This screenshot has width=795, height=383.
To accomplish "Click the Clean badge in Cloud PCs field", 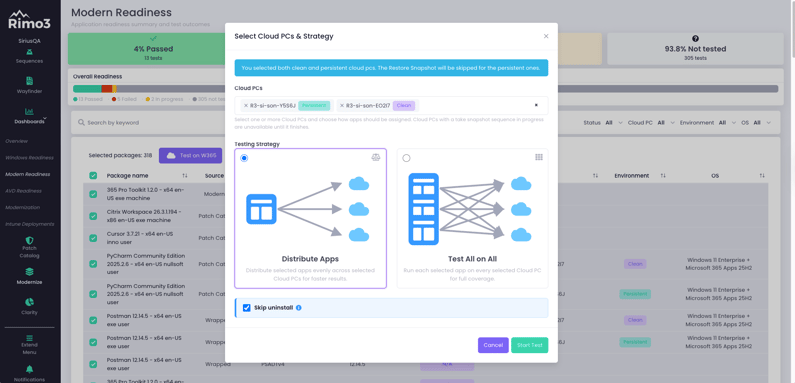I will pos(404,106).
